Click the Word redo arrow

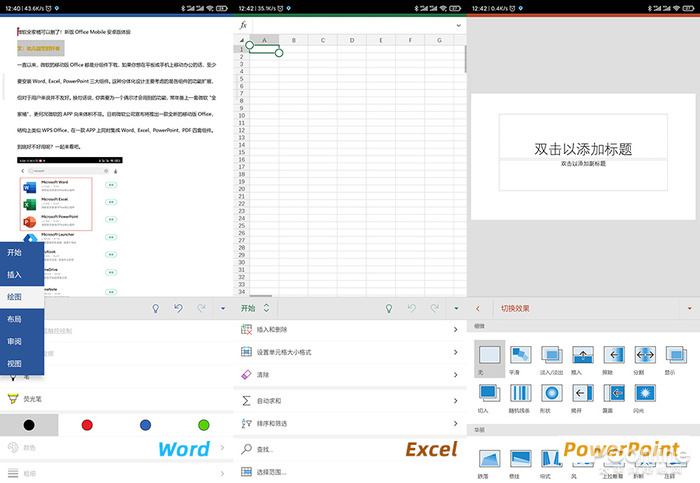coord(201,308)
